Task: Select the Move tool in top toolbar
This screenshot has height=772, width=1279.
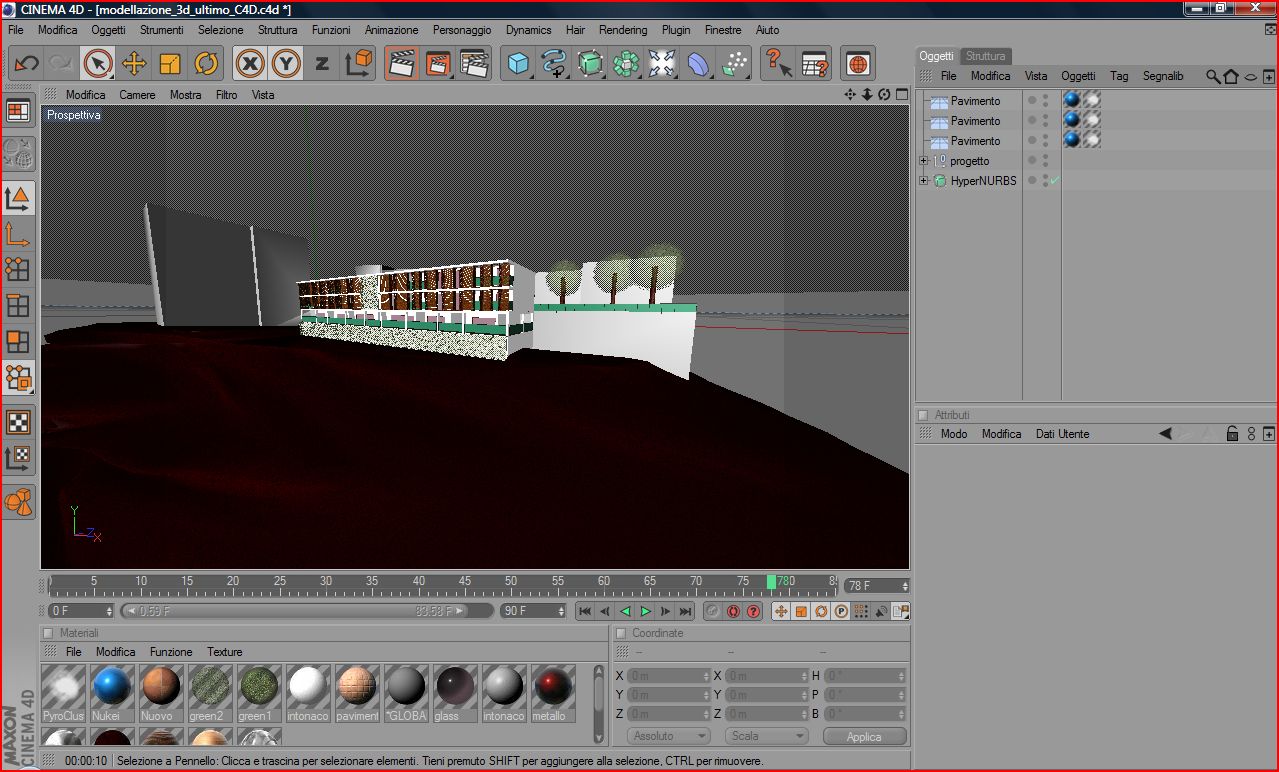Action: [134, 64]
